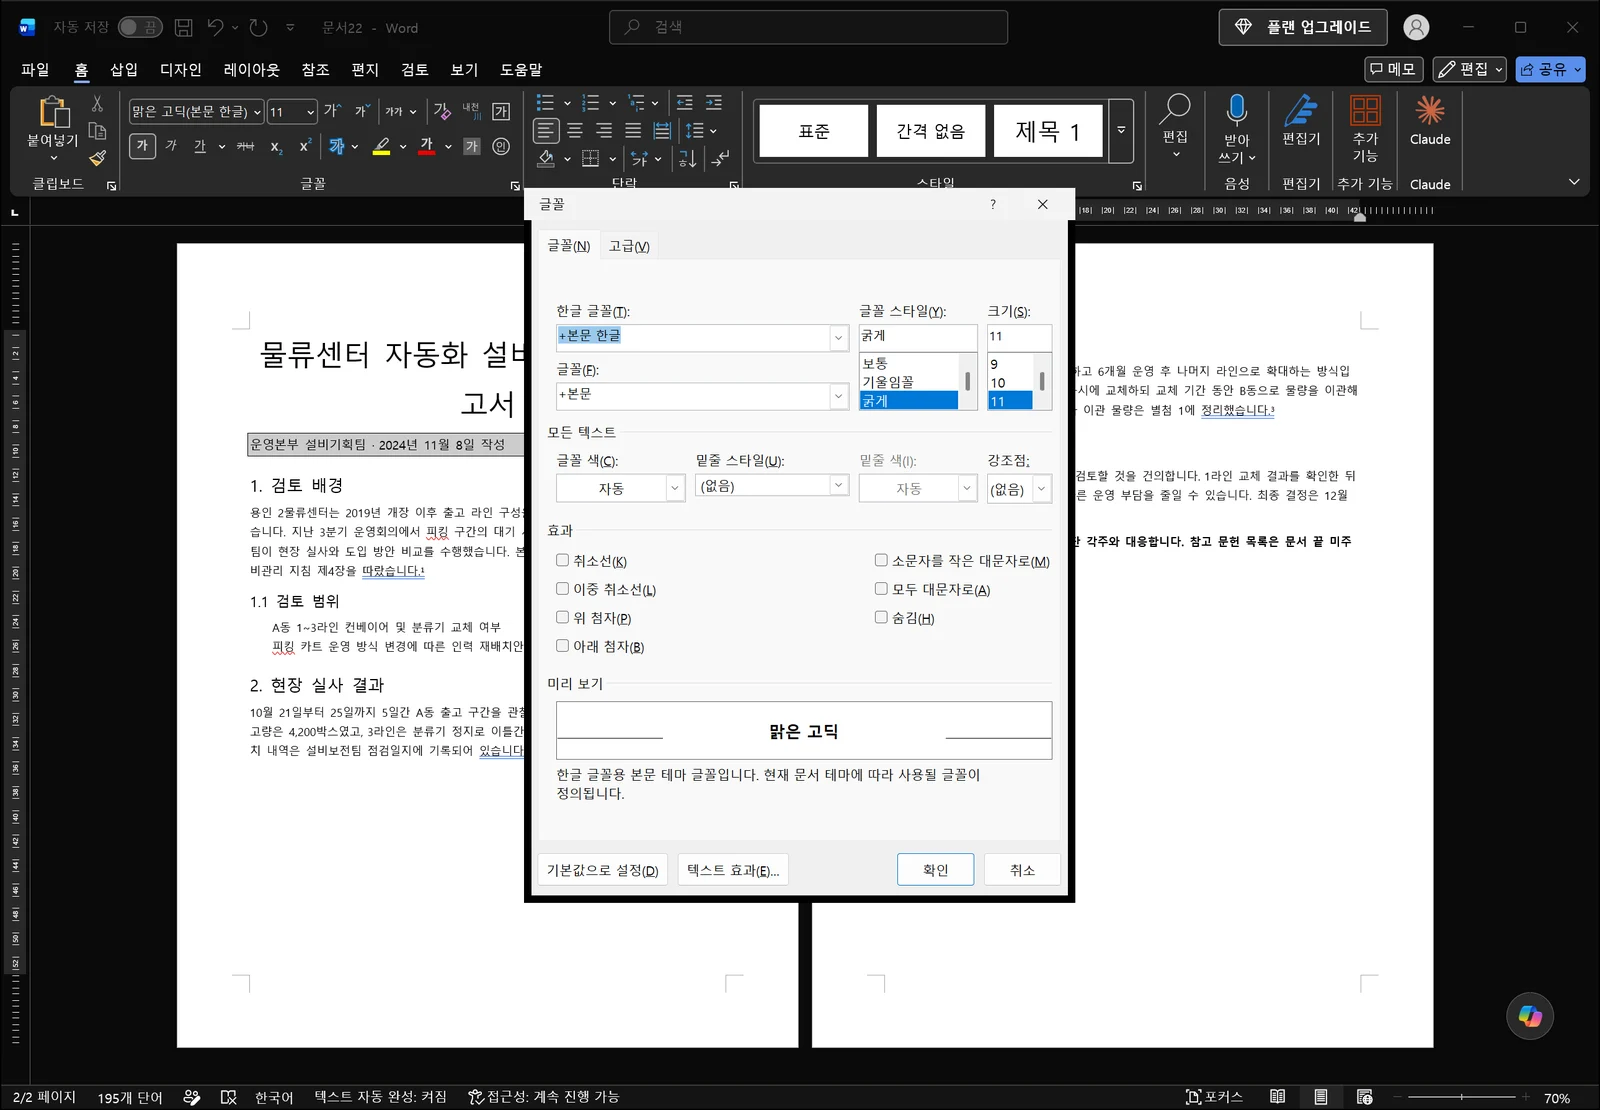This screenshot has height=1110, width=1600.
Task: Open ribbon font size dropdown
Action: click(x=311, y=112)
